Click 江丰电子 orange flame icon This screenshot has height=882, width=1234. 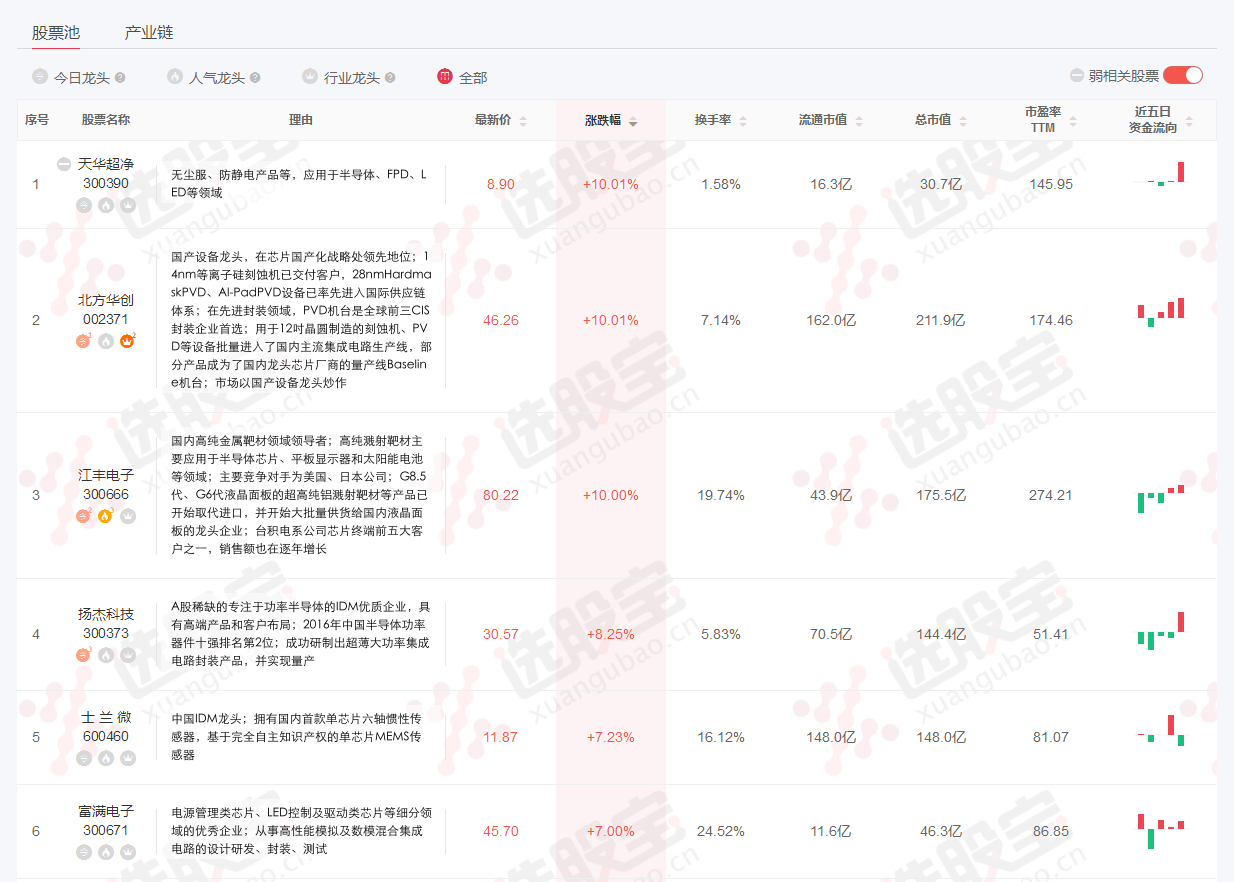(x=106, y=516)
